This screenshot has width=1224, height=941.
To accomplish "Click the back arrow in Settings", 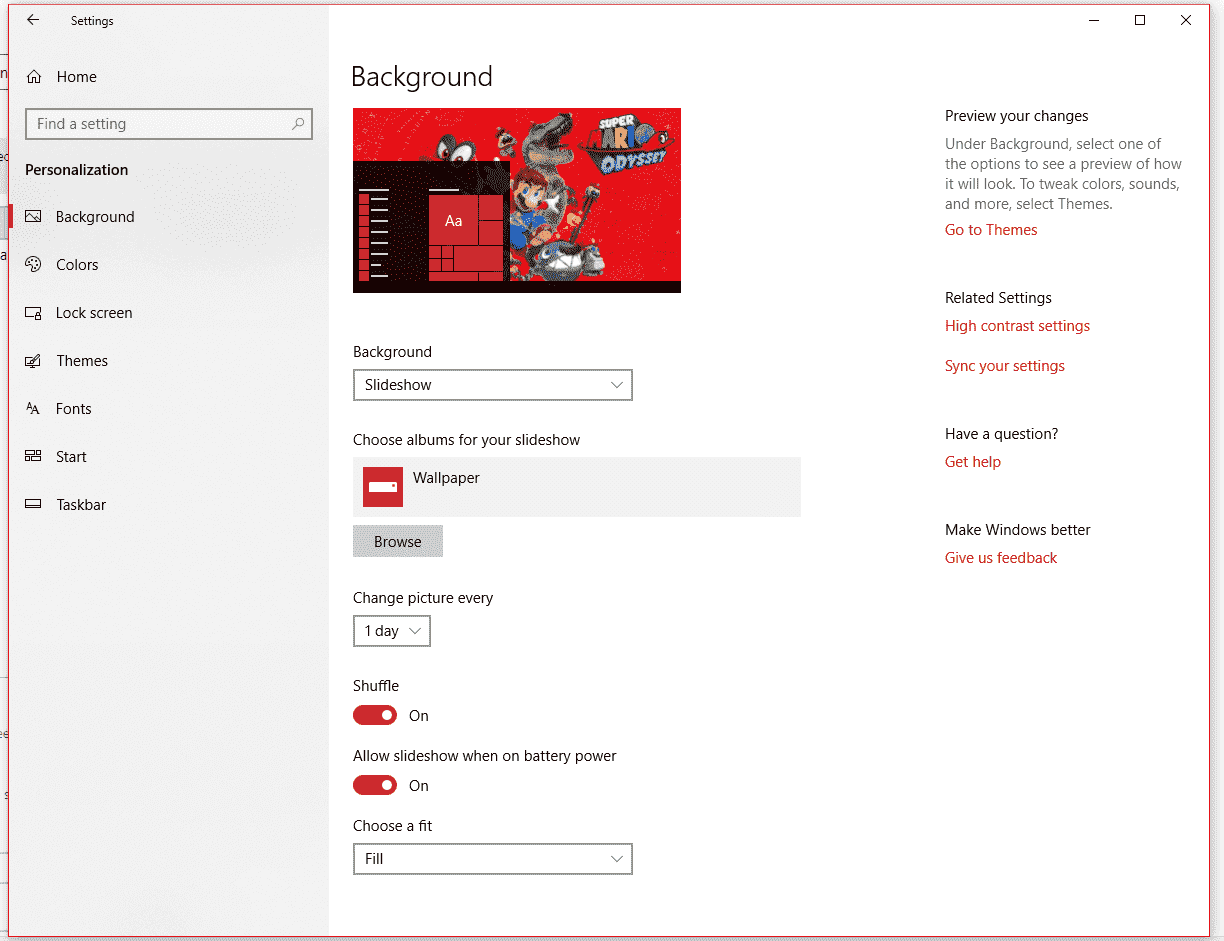I will click(x=33, y=20).
